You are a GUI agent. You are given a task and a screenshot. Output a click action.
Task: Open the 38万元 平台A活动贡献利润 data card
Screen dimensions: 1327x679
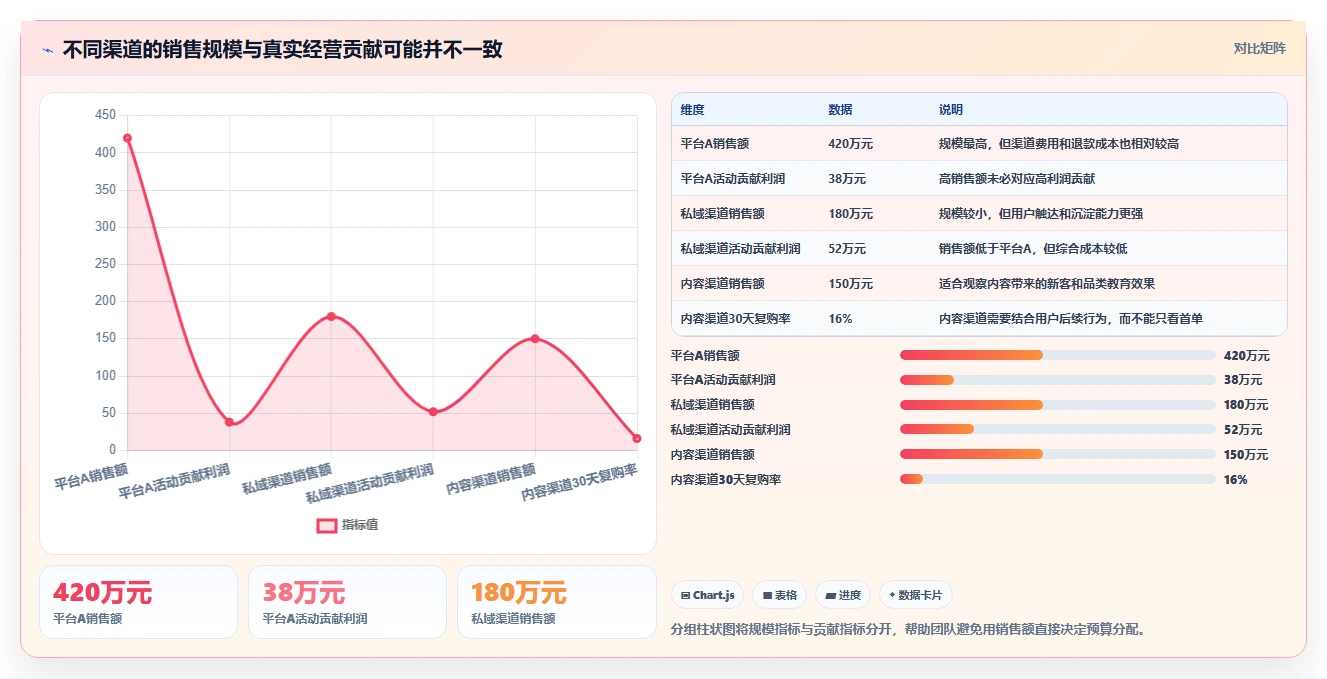click(x=347, y=602)
